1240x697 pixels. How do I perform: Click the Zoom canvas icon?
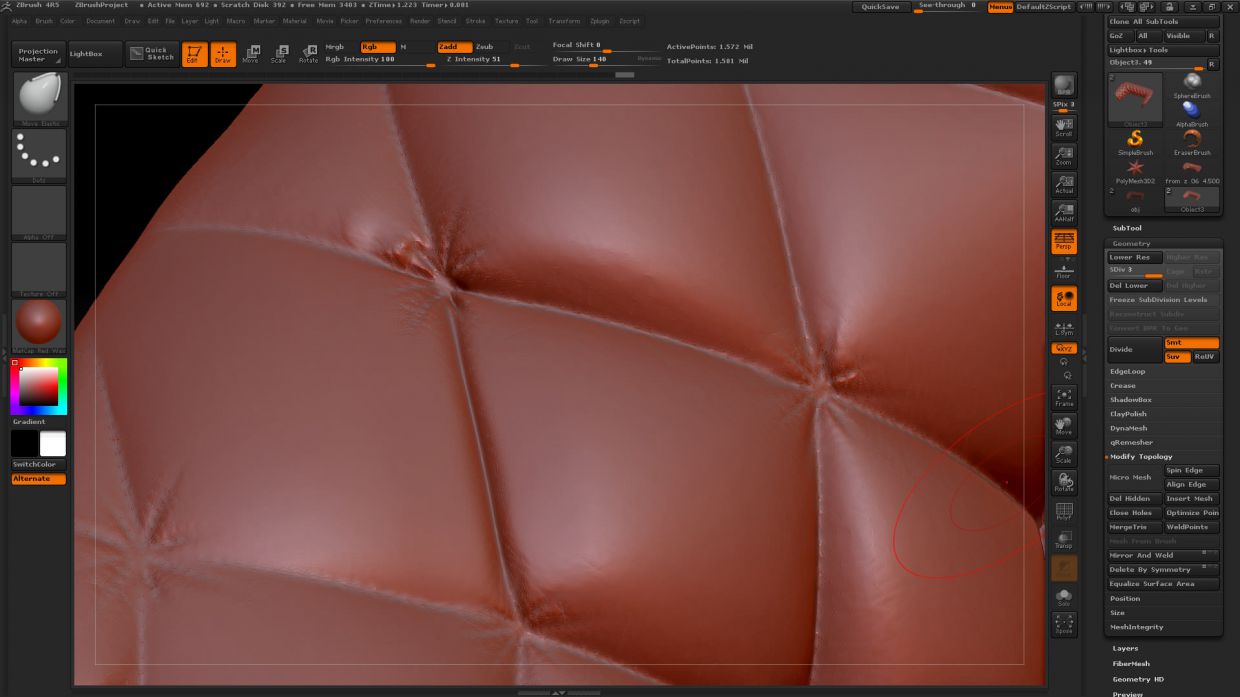point(1064,156)
